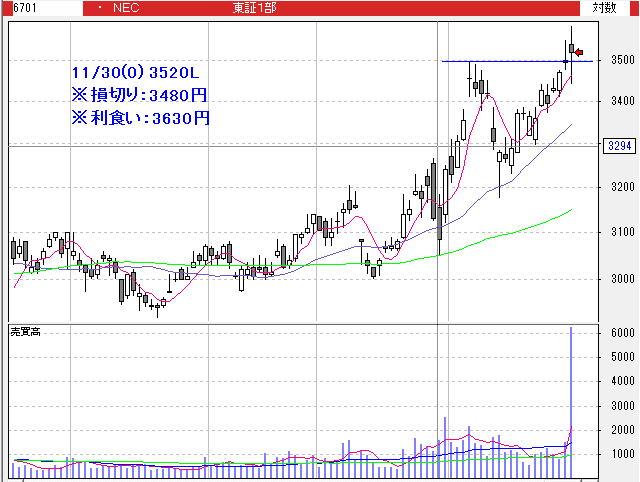
Task: Click the 3500 price axis label
Action: point(623,60)
